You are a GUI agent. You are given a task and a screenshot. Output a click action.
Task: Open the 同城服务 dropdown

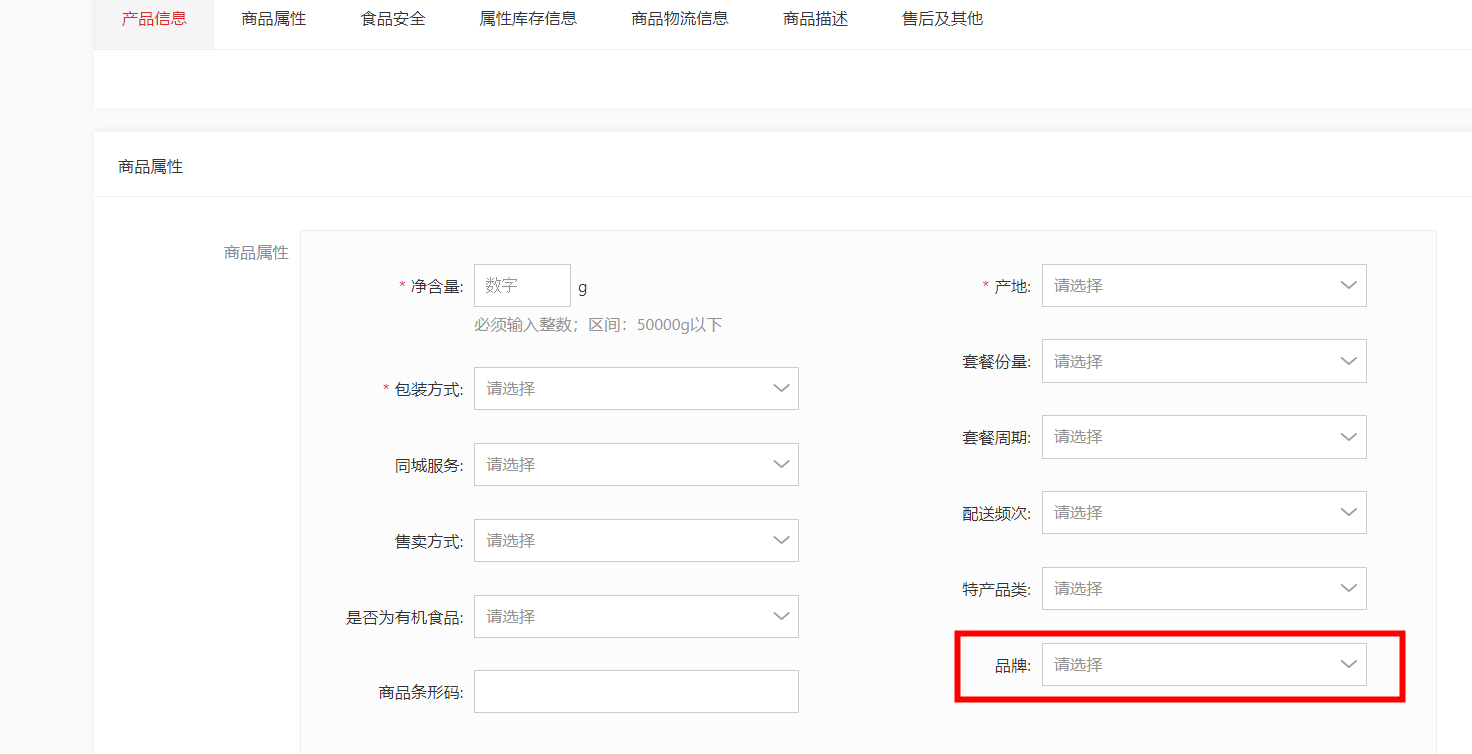click(x=636, y=465)
